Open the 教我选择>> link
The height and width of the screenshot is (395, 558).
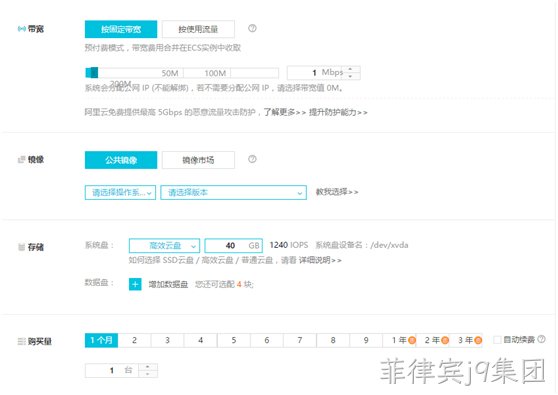(337, 192)
